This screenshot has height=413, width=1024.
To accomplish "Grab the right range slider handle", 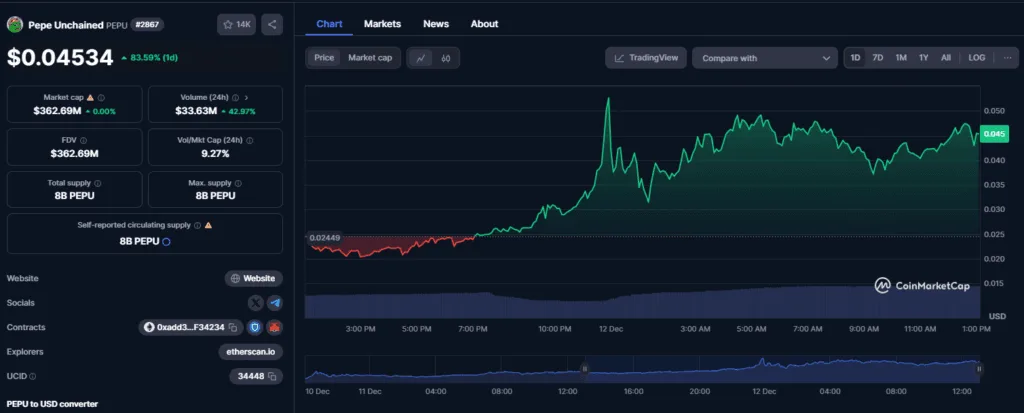I will [979, 369].
